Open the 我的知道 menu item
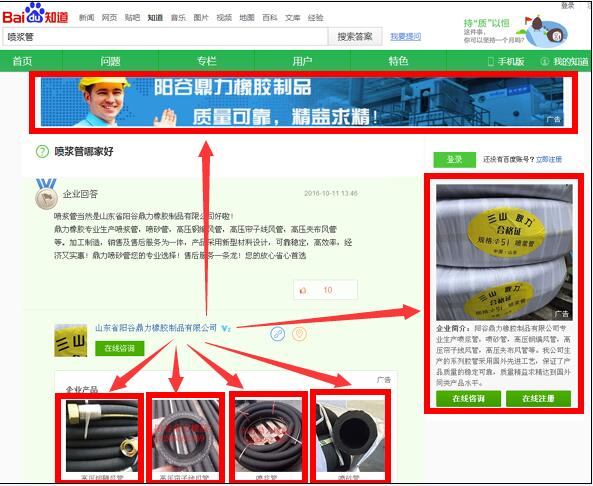The width and height of the screenshot is (593, 486). (565, 61)
